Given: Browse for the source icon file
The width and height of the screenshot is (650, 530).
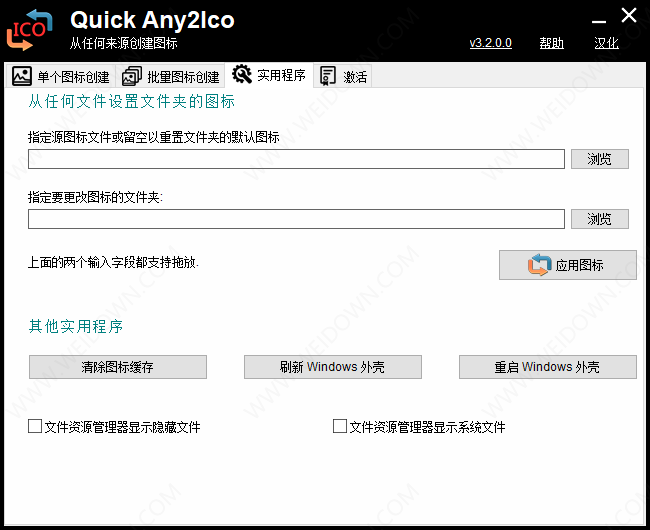Looking at the screenshot, I should tap(599, 159).
